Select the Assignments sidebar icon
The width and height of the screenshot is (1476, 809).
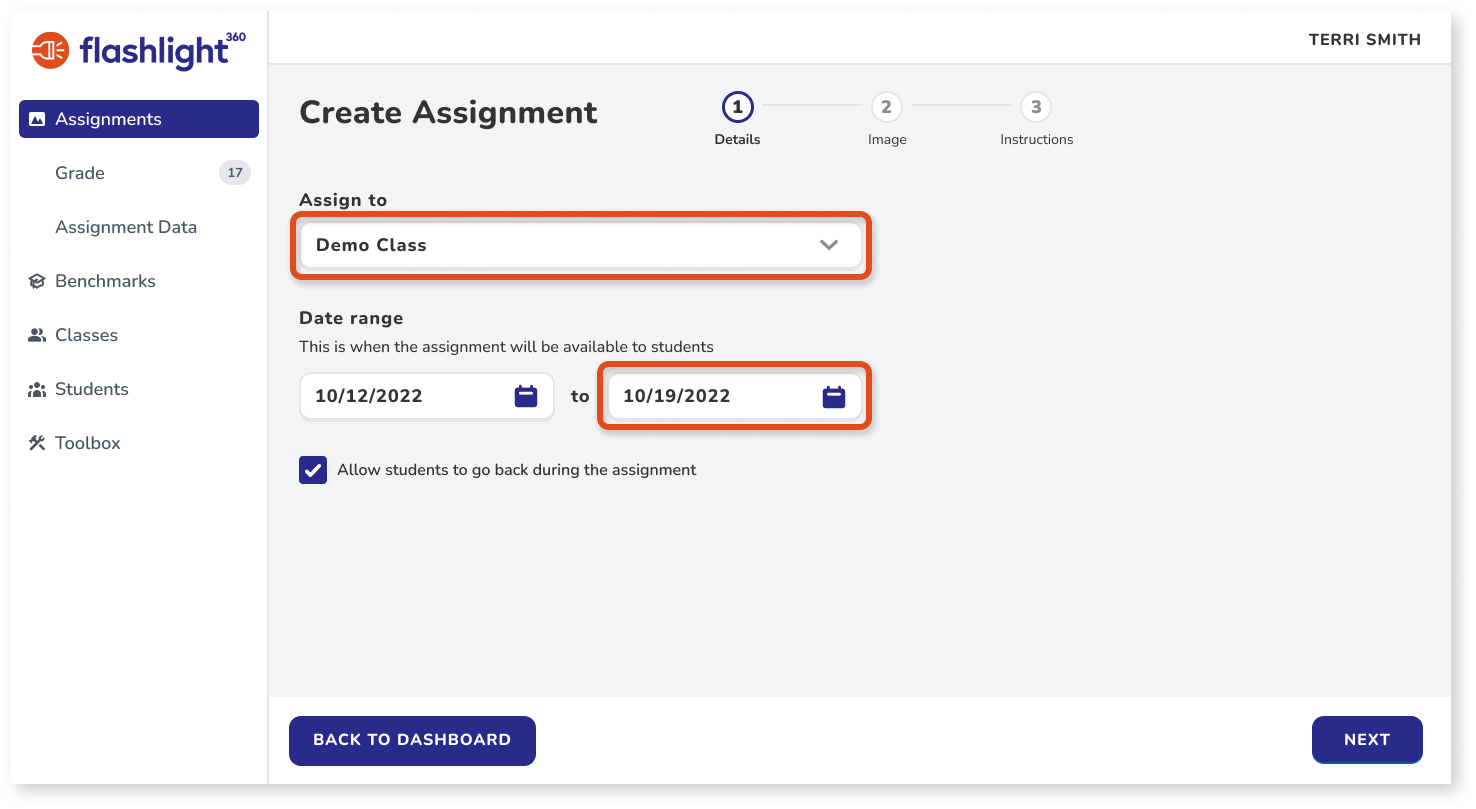(x=35, y=118)
